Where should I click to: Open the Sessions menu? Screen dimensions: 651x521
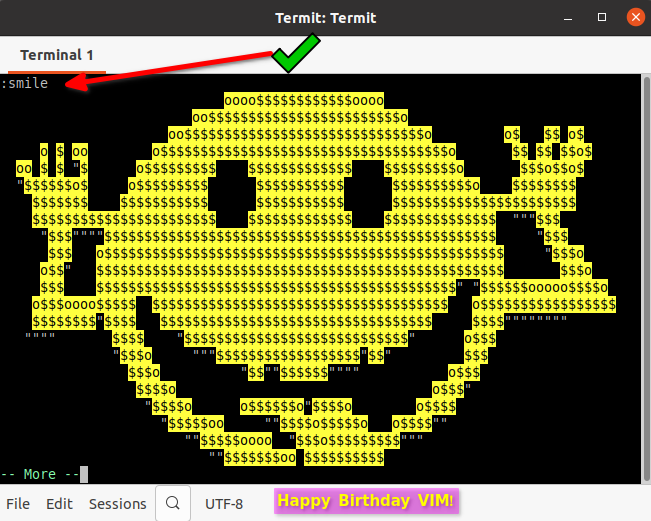pyautogui.click(x=117, y=504)
